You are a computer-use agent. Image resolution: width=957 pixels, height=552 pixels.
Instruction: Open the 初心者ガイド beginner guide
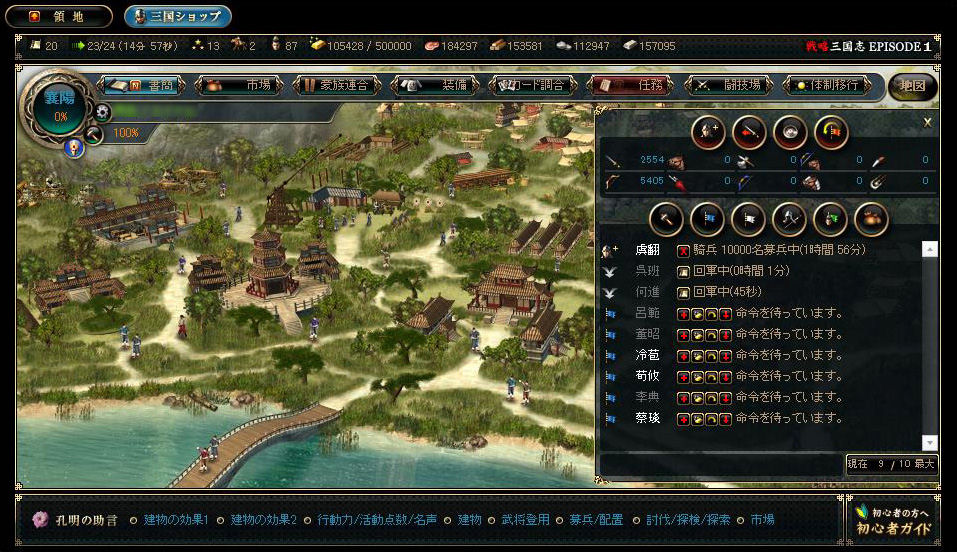(x=893, y=519)
